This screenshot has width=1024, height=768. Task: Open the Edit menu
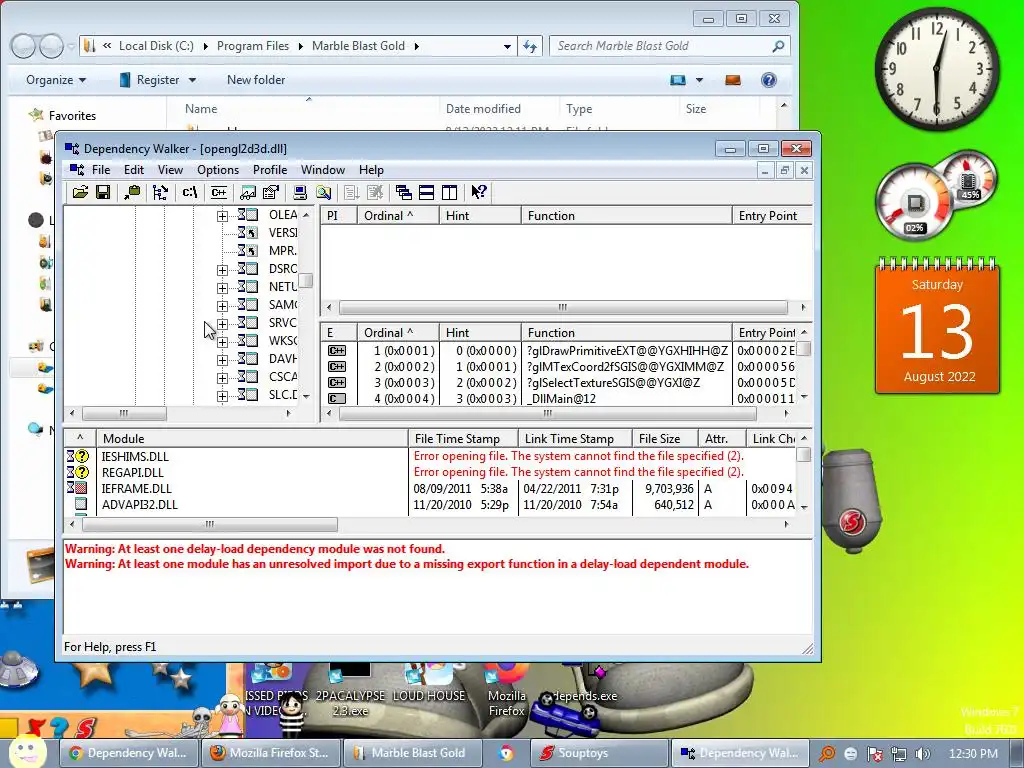134,170
